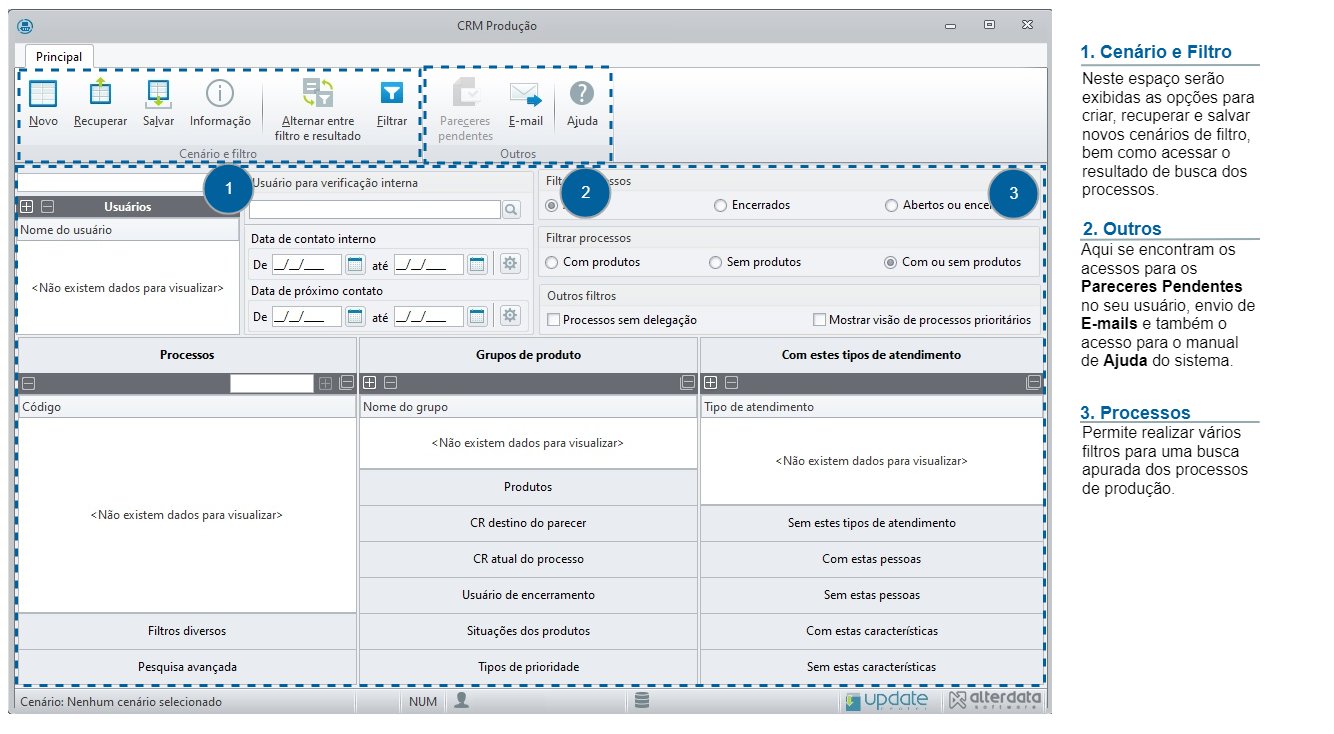Open Tipos de prioridade section
The height and width of the screenshot is (734, 1334).
click(528, 667)
